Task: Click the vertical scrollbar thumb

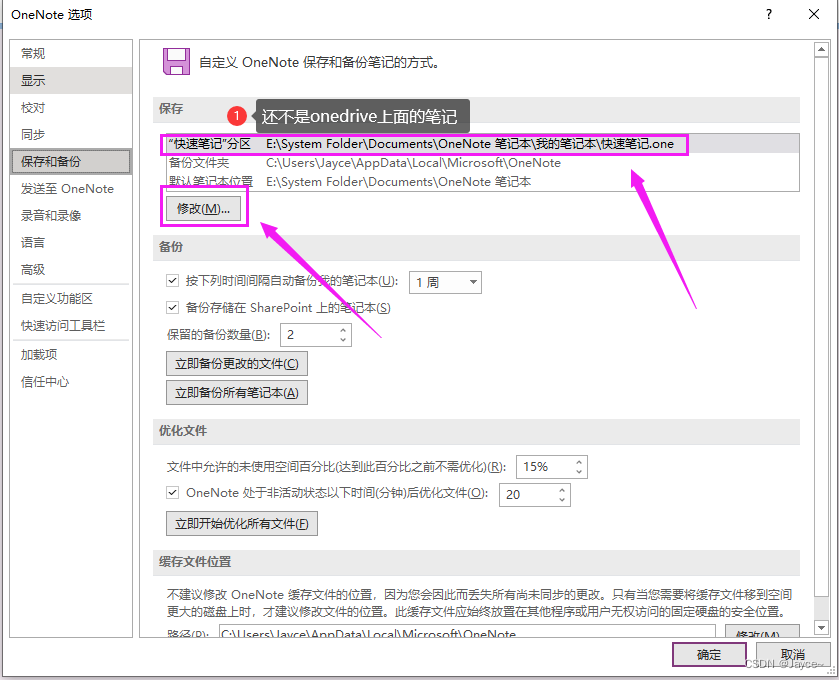Action: coord(821,327)
